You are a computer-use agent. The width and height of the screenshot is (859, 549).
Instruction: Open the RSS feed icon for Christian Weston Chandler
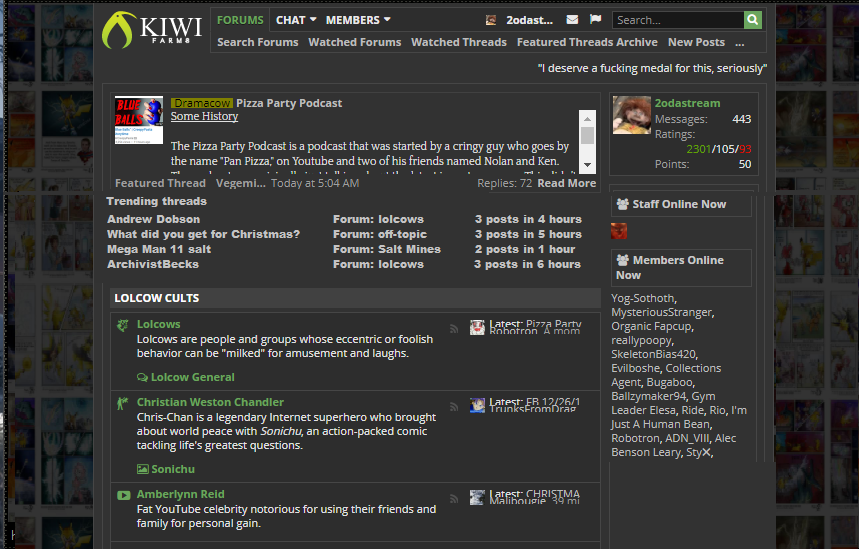[x=454, y=407]
